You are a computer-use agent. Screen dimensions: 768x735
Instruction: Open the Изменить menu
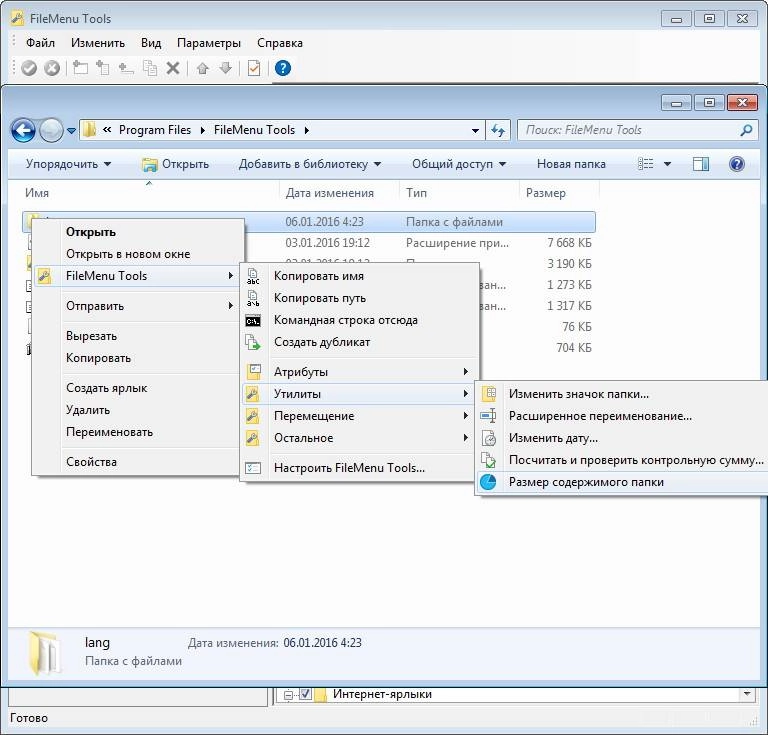click(x=98, y=43)
